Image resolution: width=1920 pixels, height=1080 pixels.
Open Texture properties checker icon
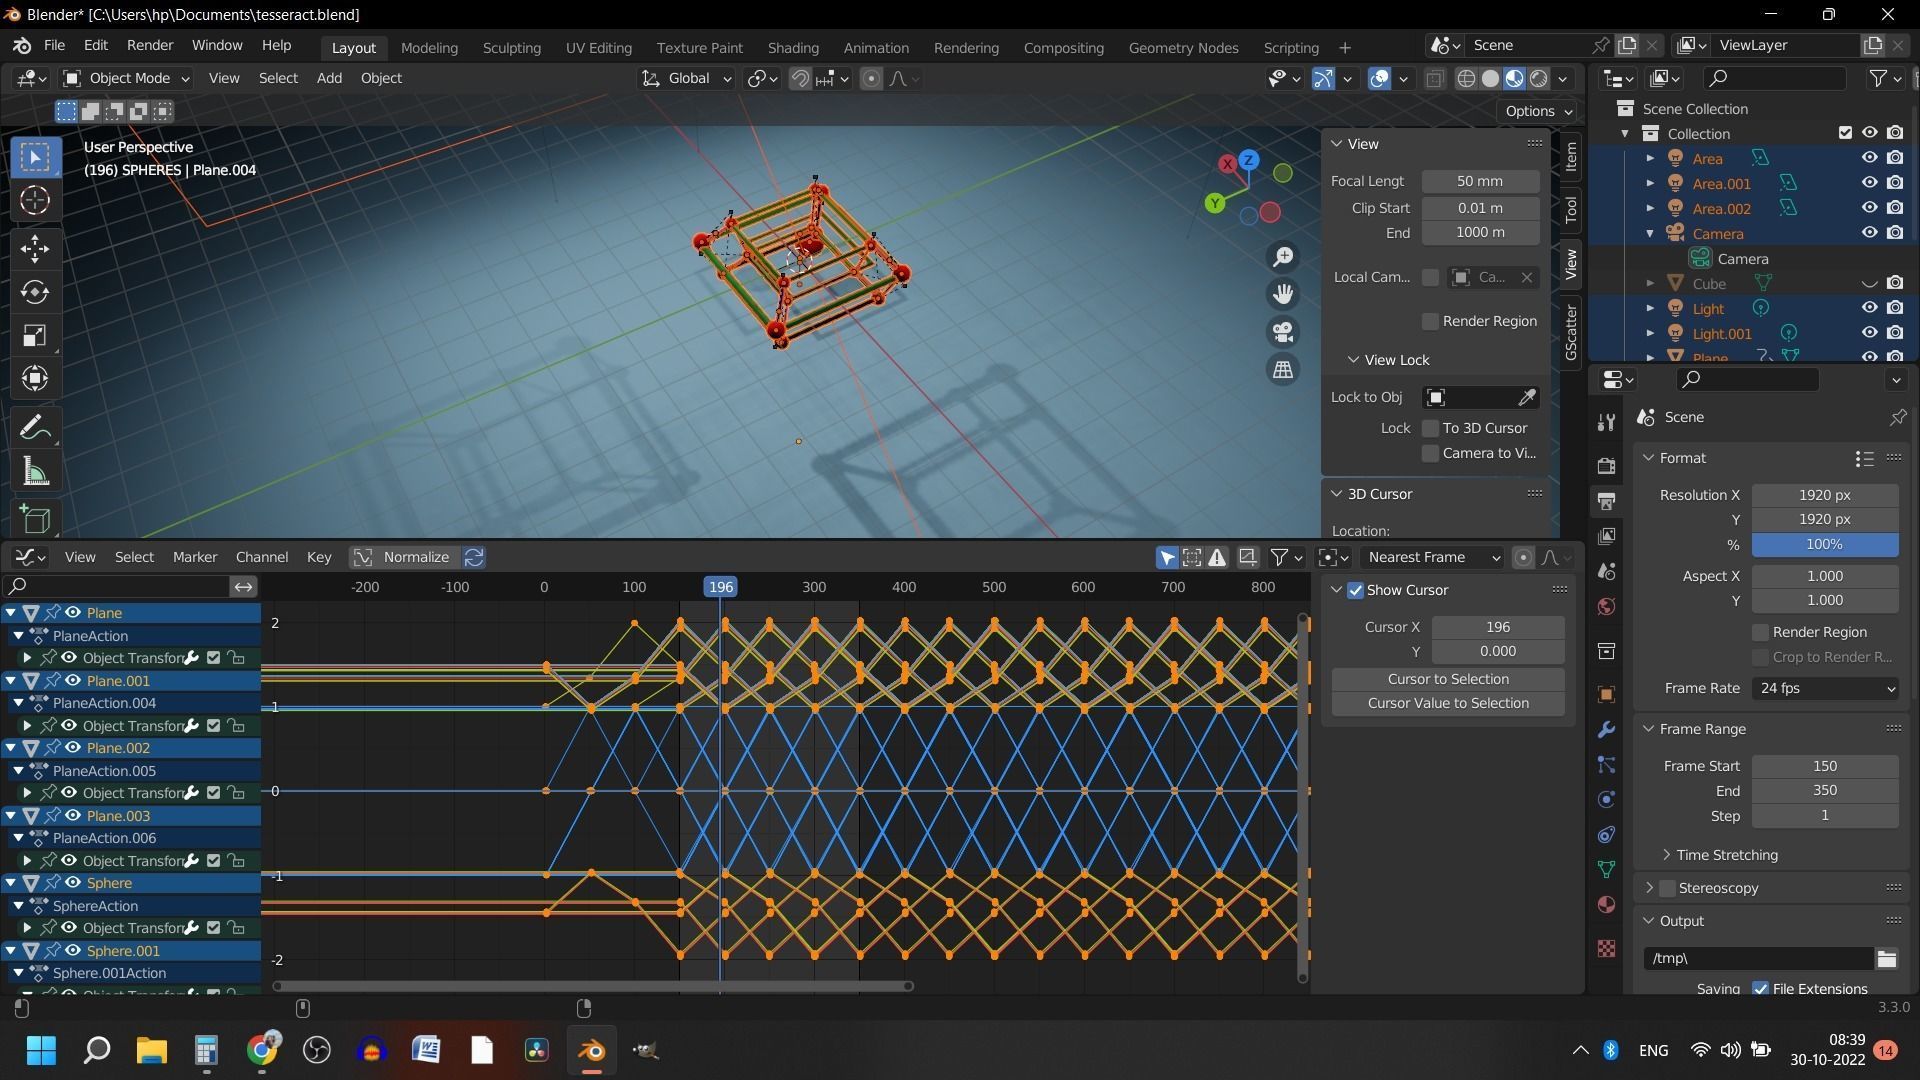tap(1606, 948)
